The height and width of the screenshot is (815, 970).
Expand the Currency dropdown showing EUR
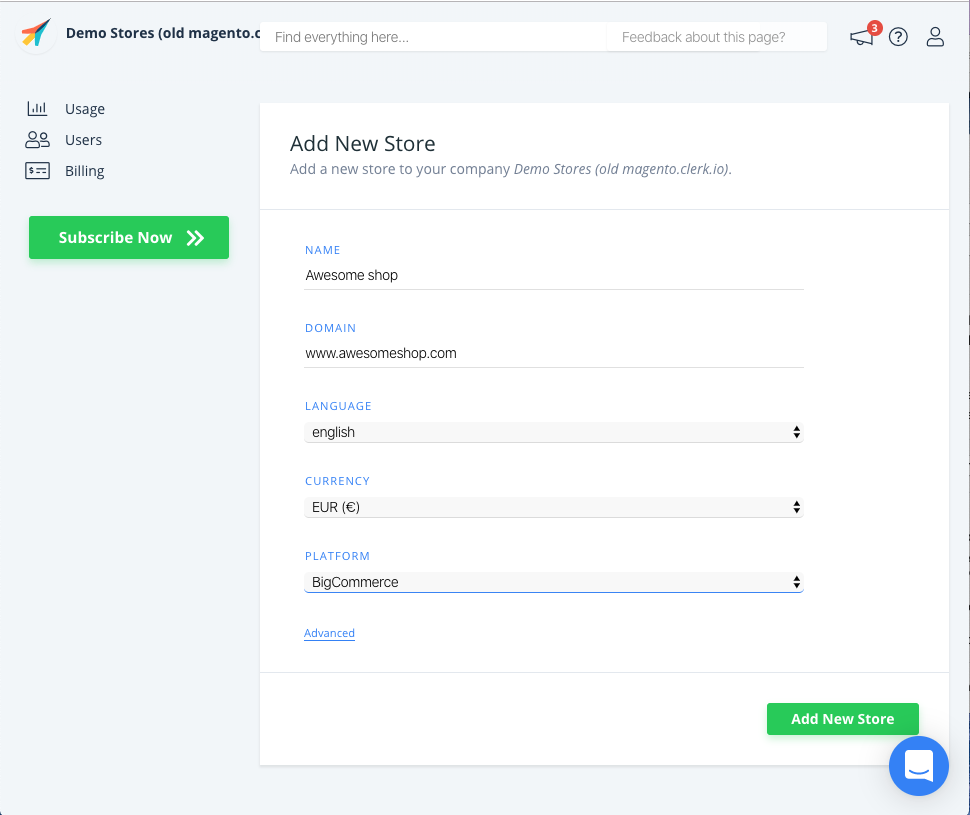[553, 507]
